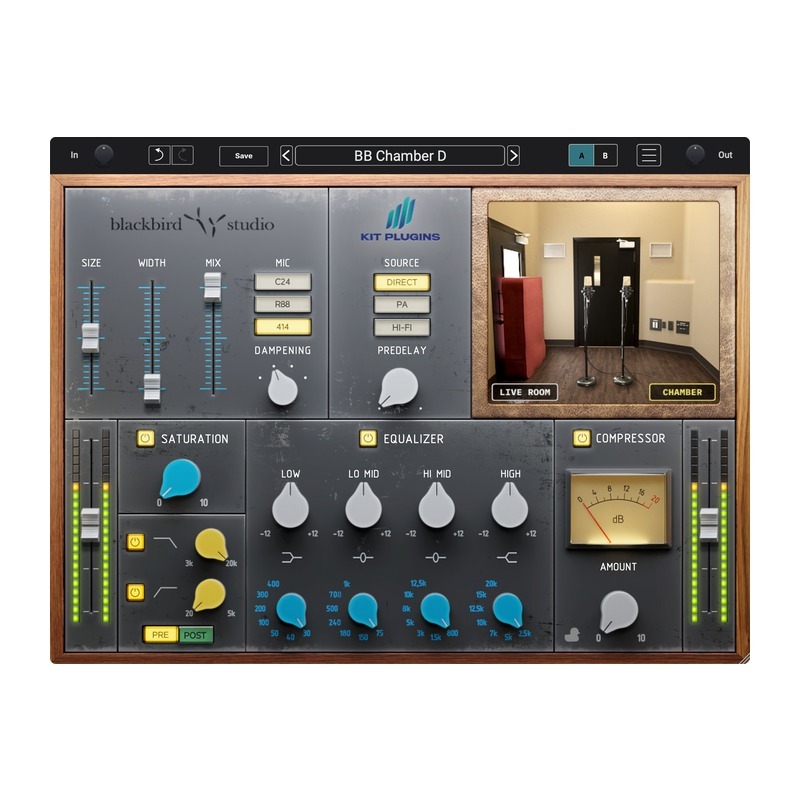The image size is (800, 800).
Task: Toggle high-pass filter power button
Action: click(x=135, y=592)
